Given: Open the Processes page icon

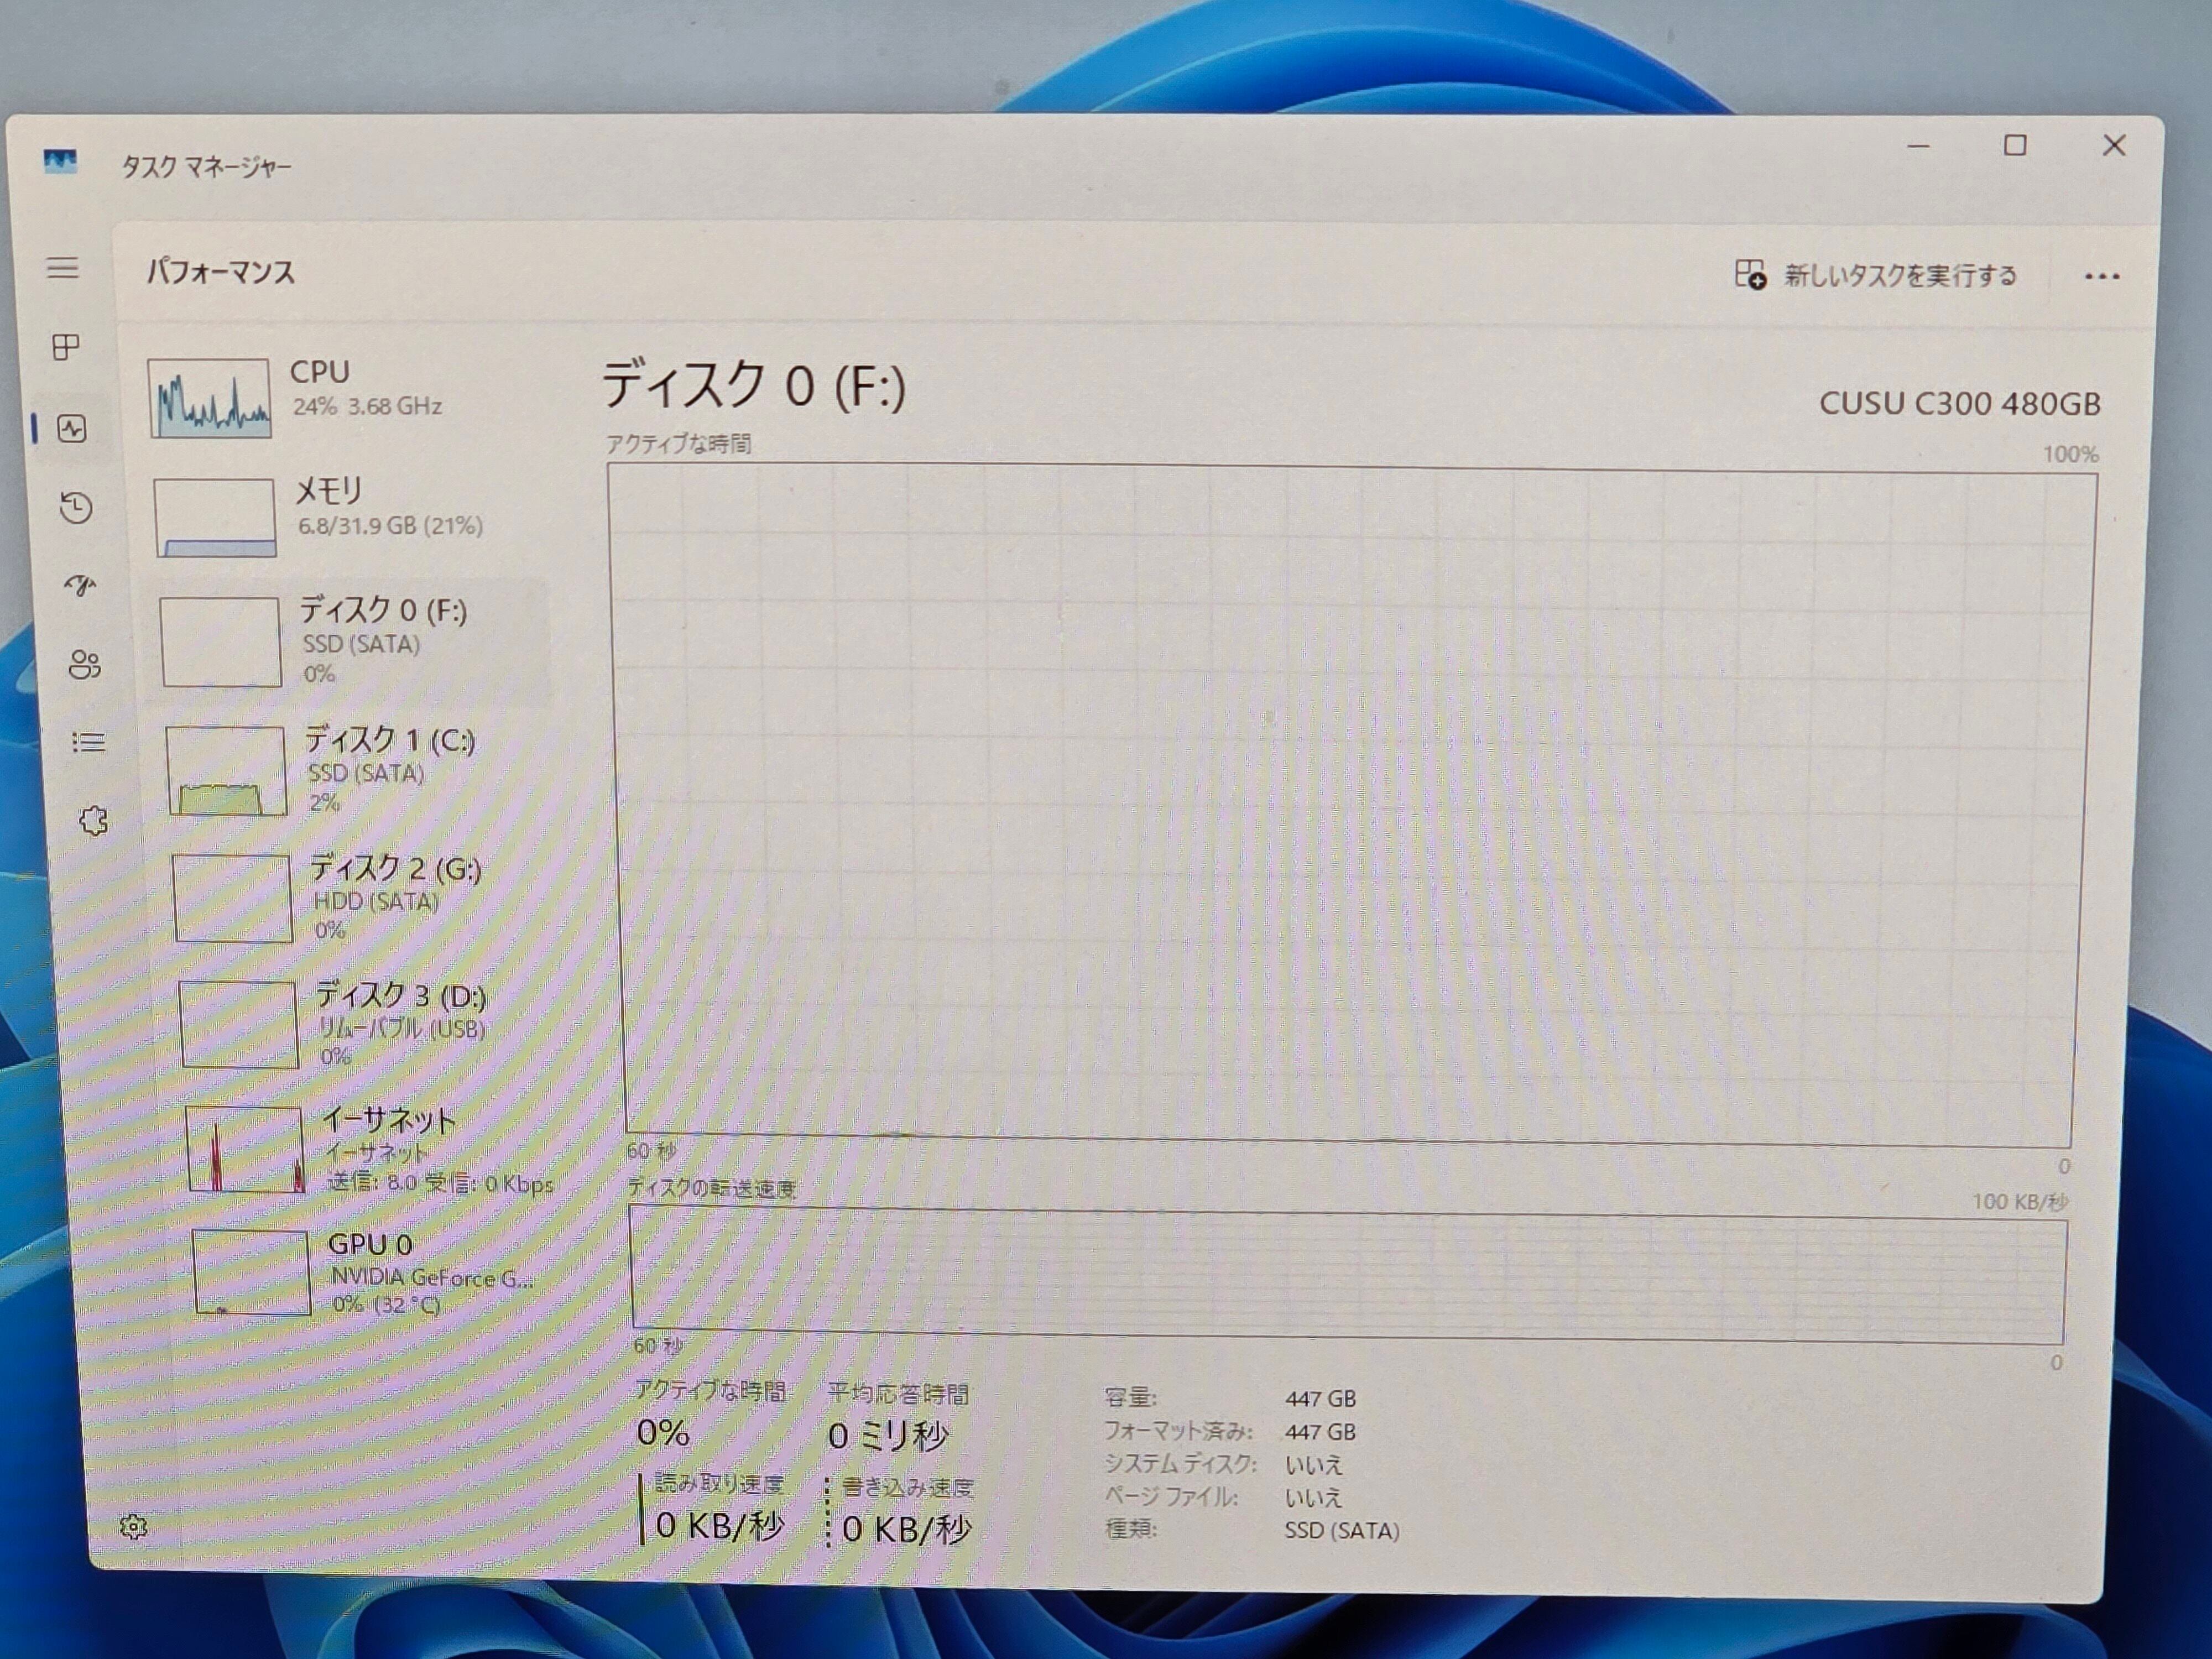Looking at the screenshot, I should tap(66, 347).
